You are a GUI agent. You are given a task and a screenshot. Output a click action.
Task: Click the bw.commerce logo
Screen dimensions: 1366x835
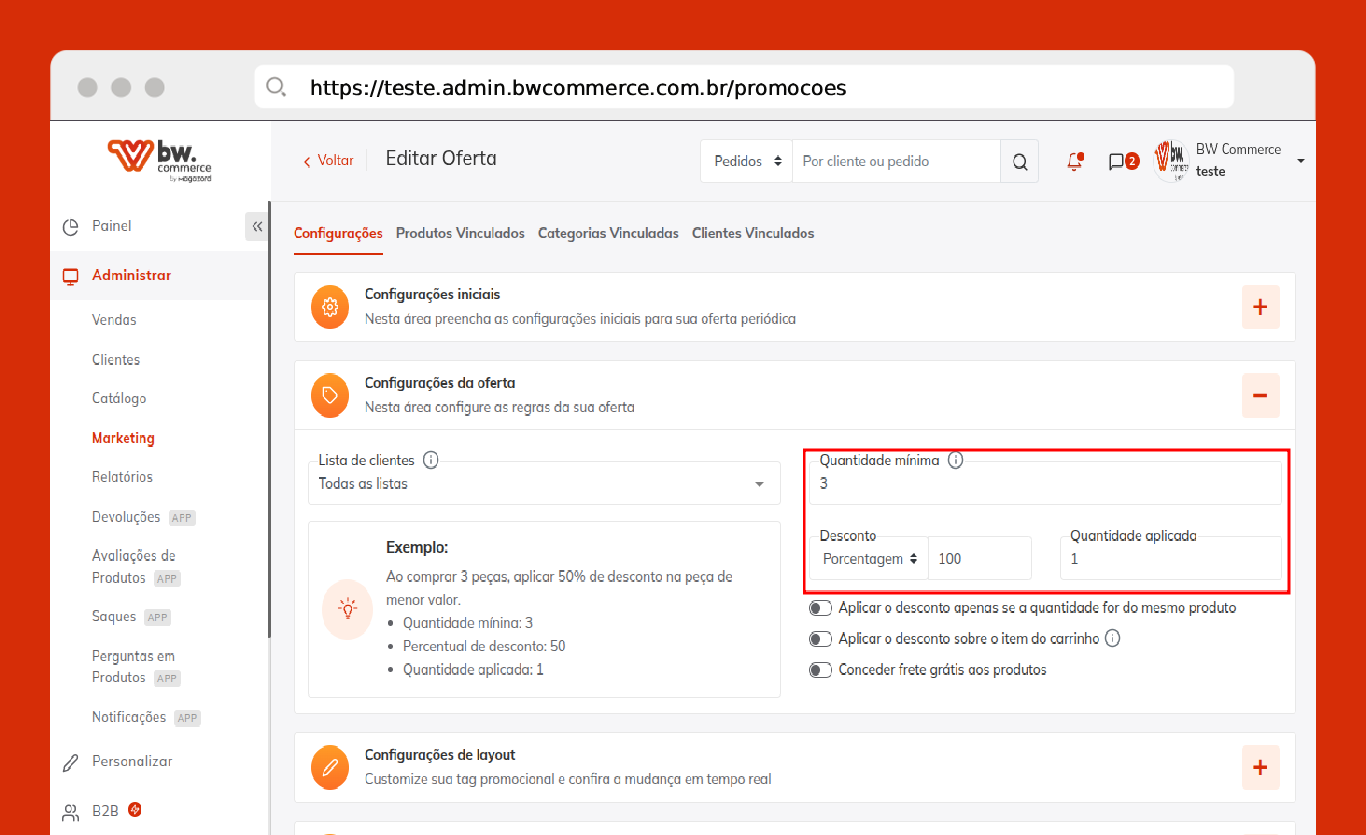click(160, 160)
